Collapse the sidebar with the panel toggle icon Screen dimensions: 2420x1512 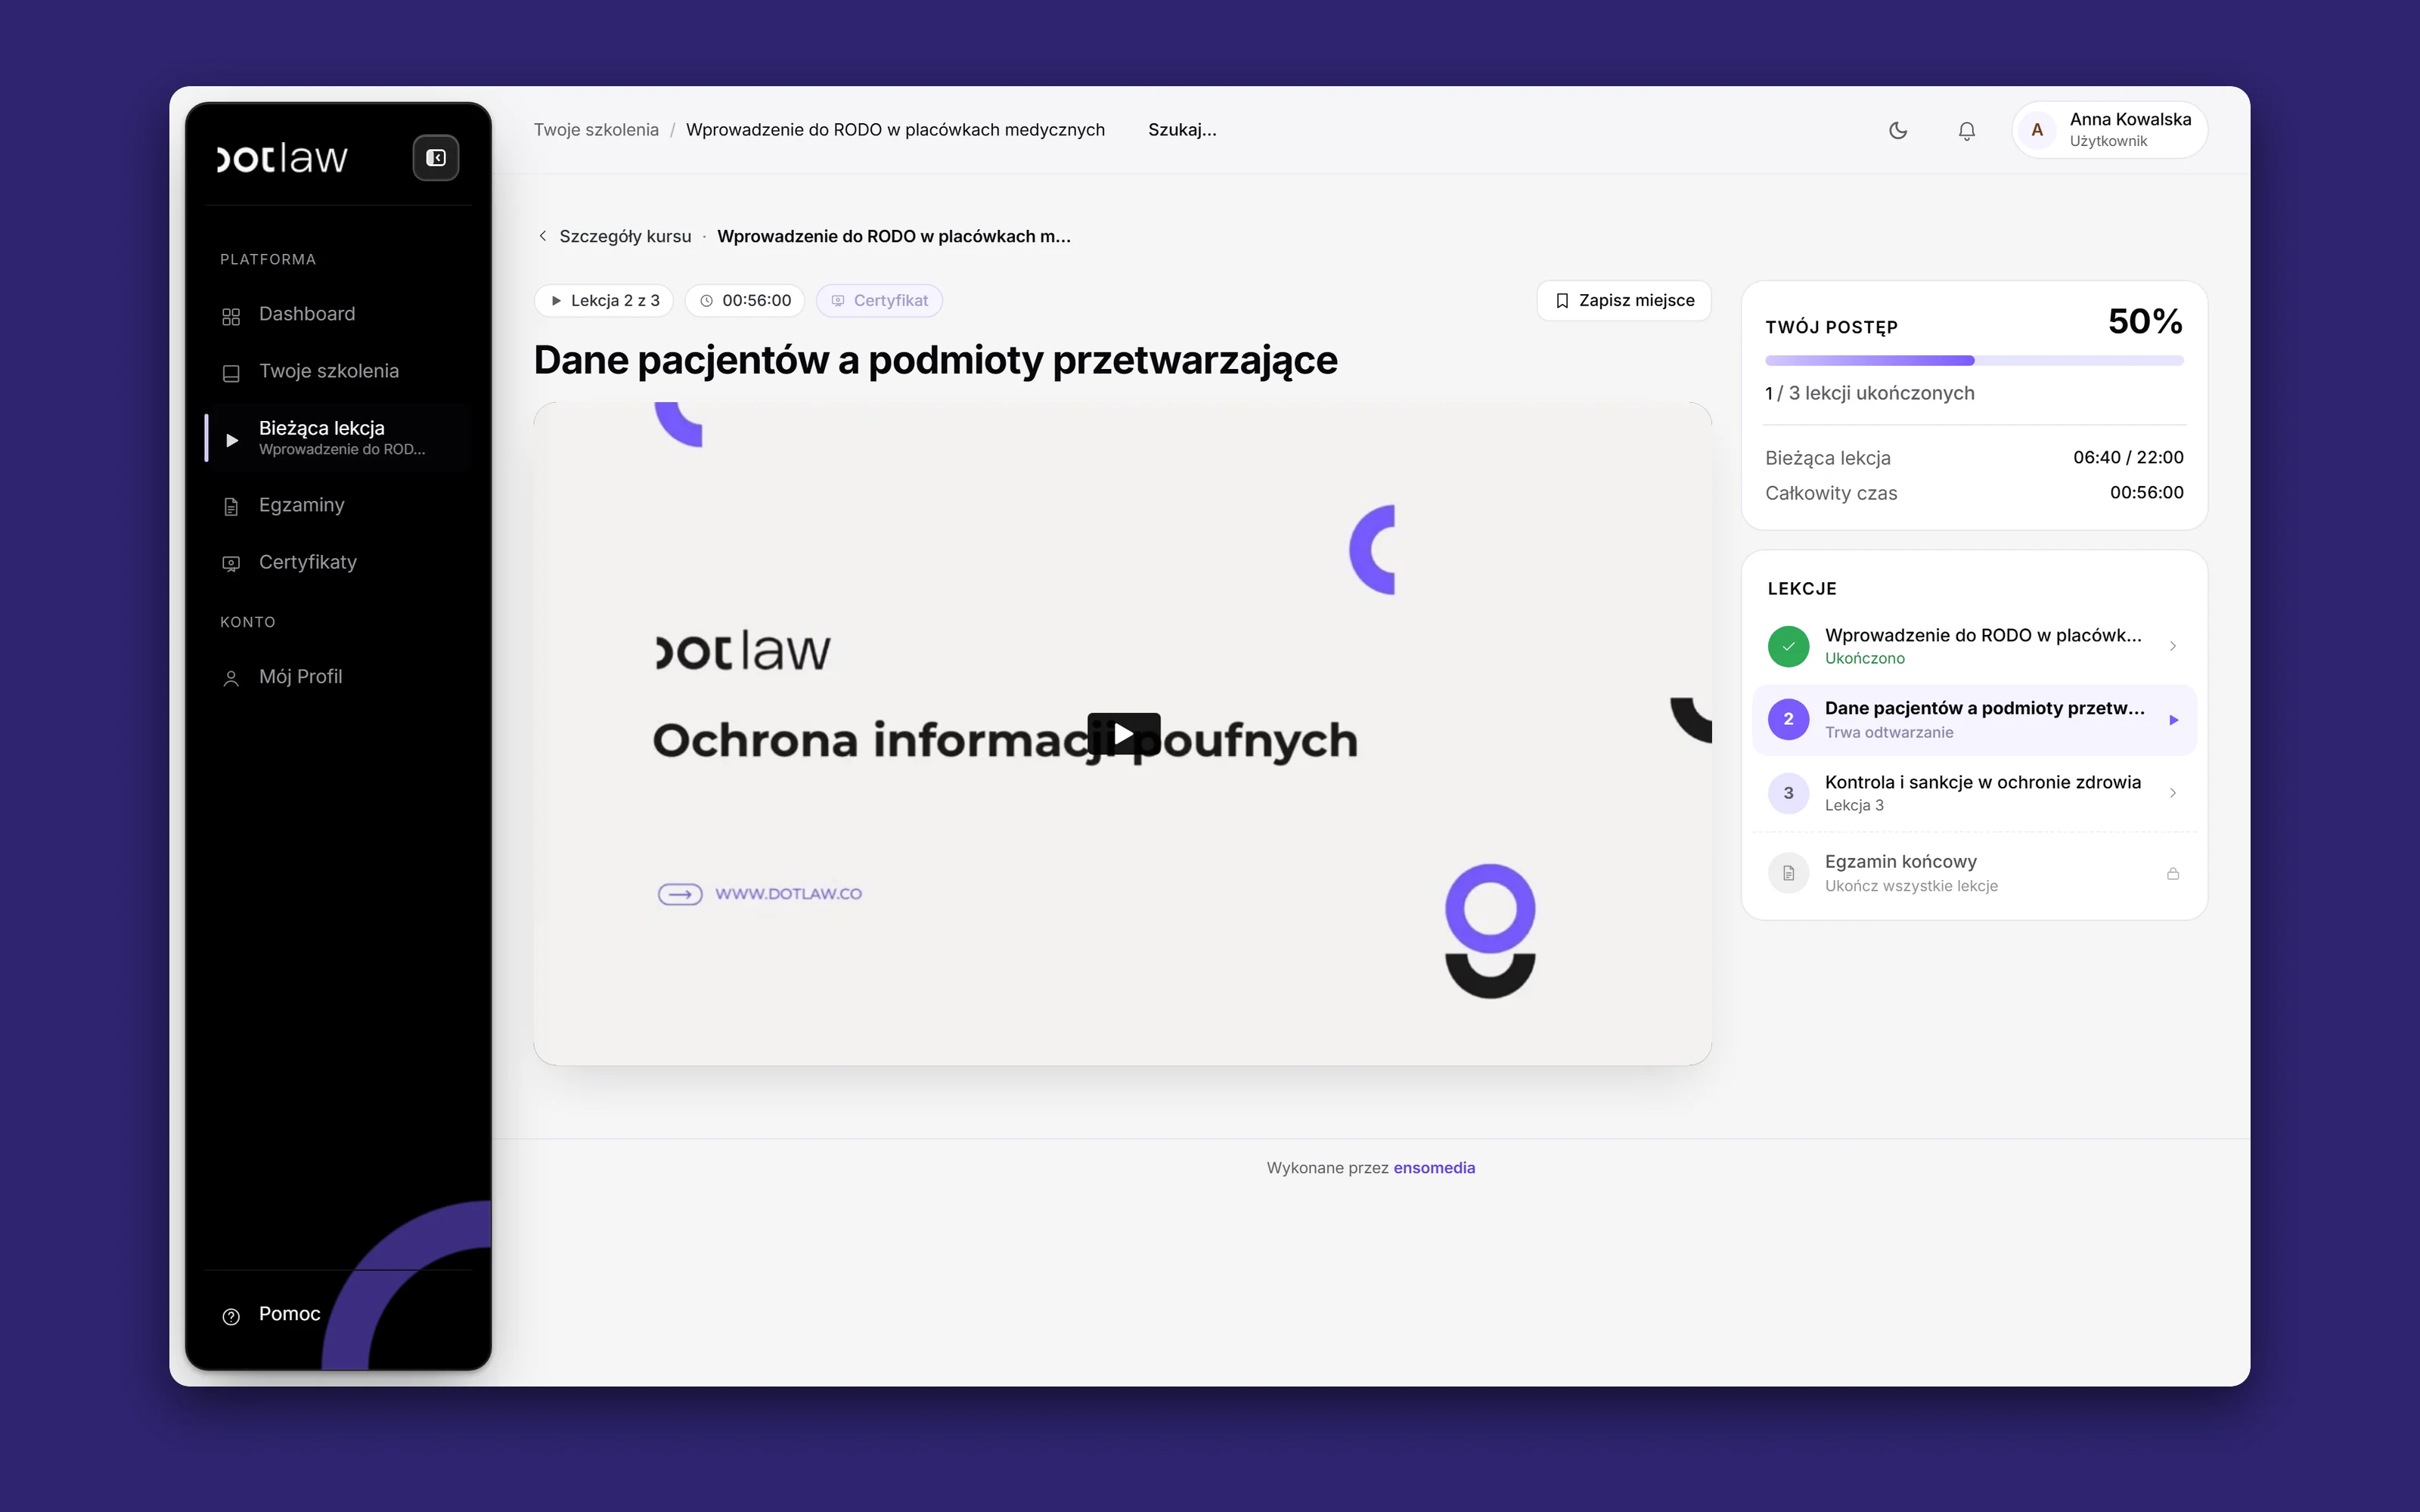tap(436, 158)
